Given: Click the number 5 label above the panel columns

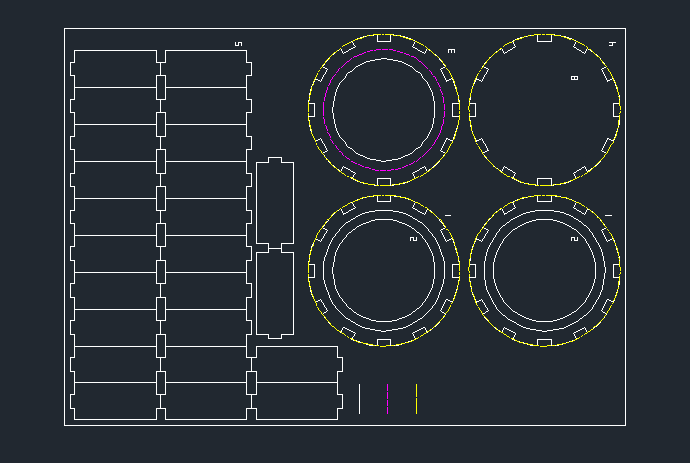Looking at the screenshot, I should pyautogui.click(x=238, y=44).
